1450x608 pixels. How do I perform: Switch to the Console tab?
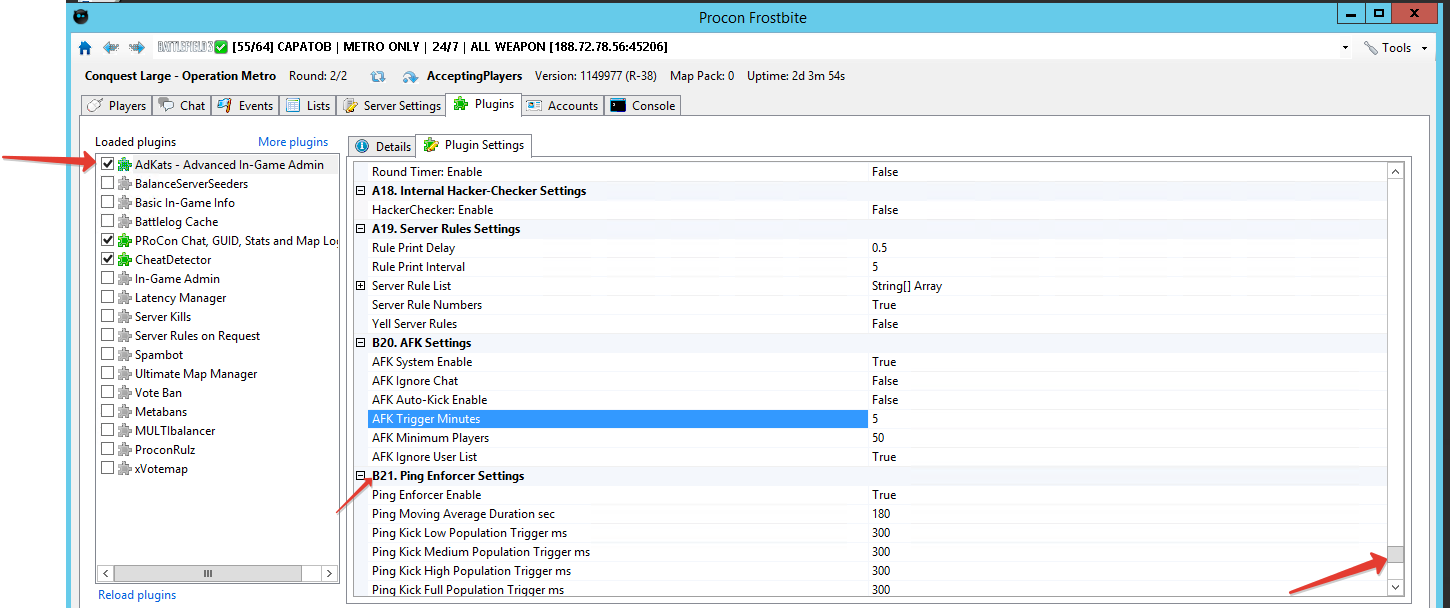pyautogui.click(x=644, y=106)
